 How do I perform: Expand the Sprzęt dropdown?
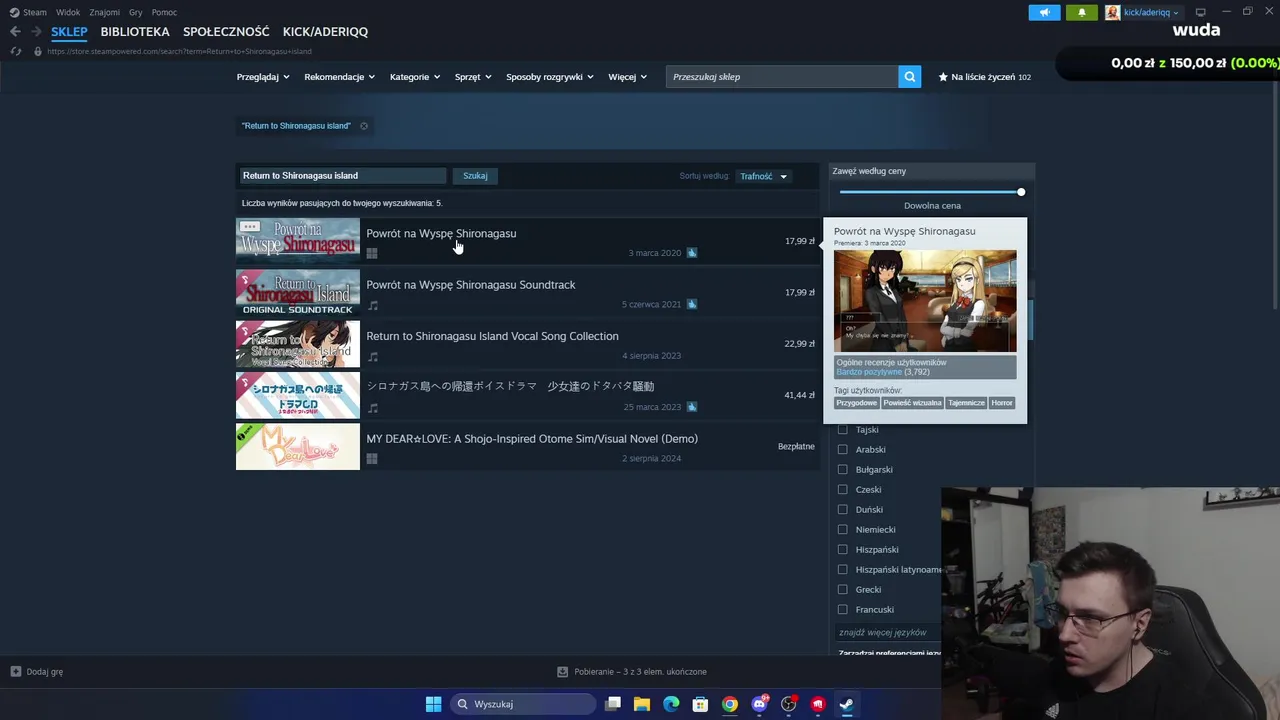click(x=474, y=77)
